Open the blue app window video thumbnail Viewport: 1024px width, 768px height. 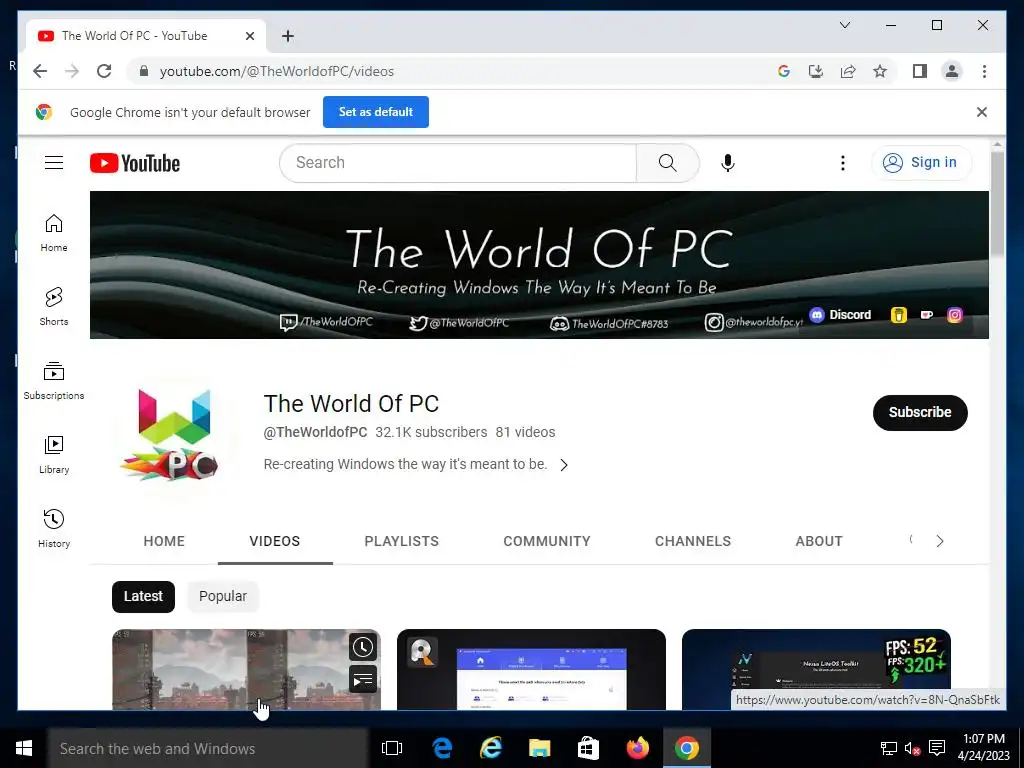(531, 669)
